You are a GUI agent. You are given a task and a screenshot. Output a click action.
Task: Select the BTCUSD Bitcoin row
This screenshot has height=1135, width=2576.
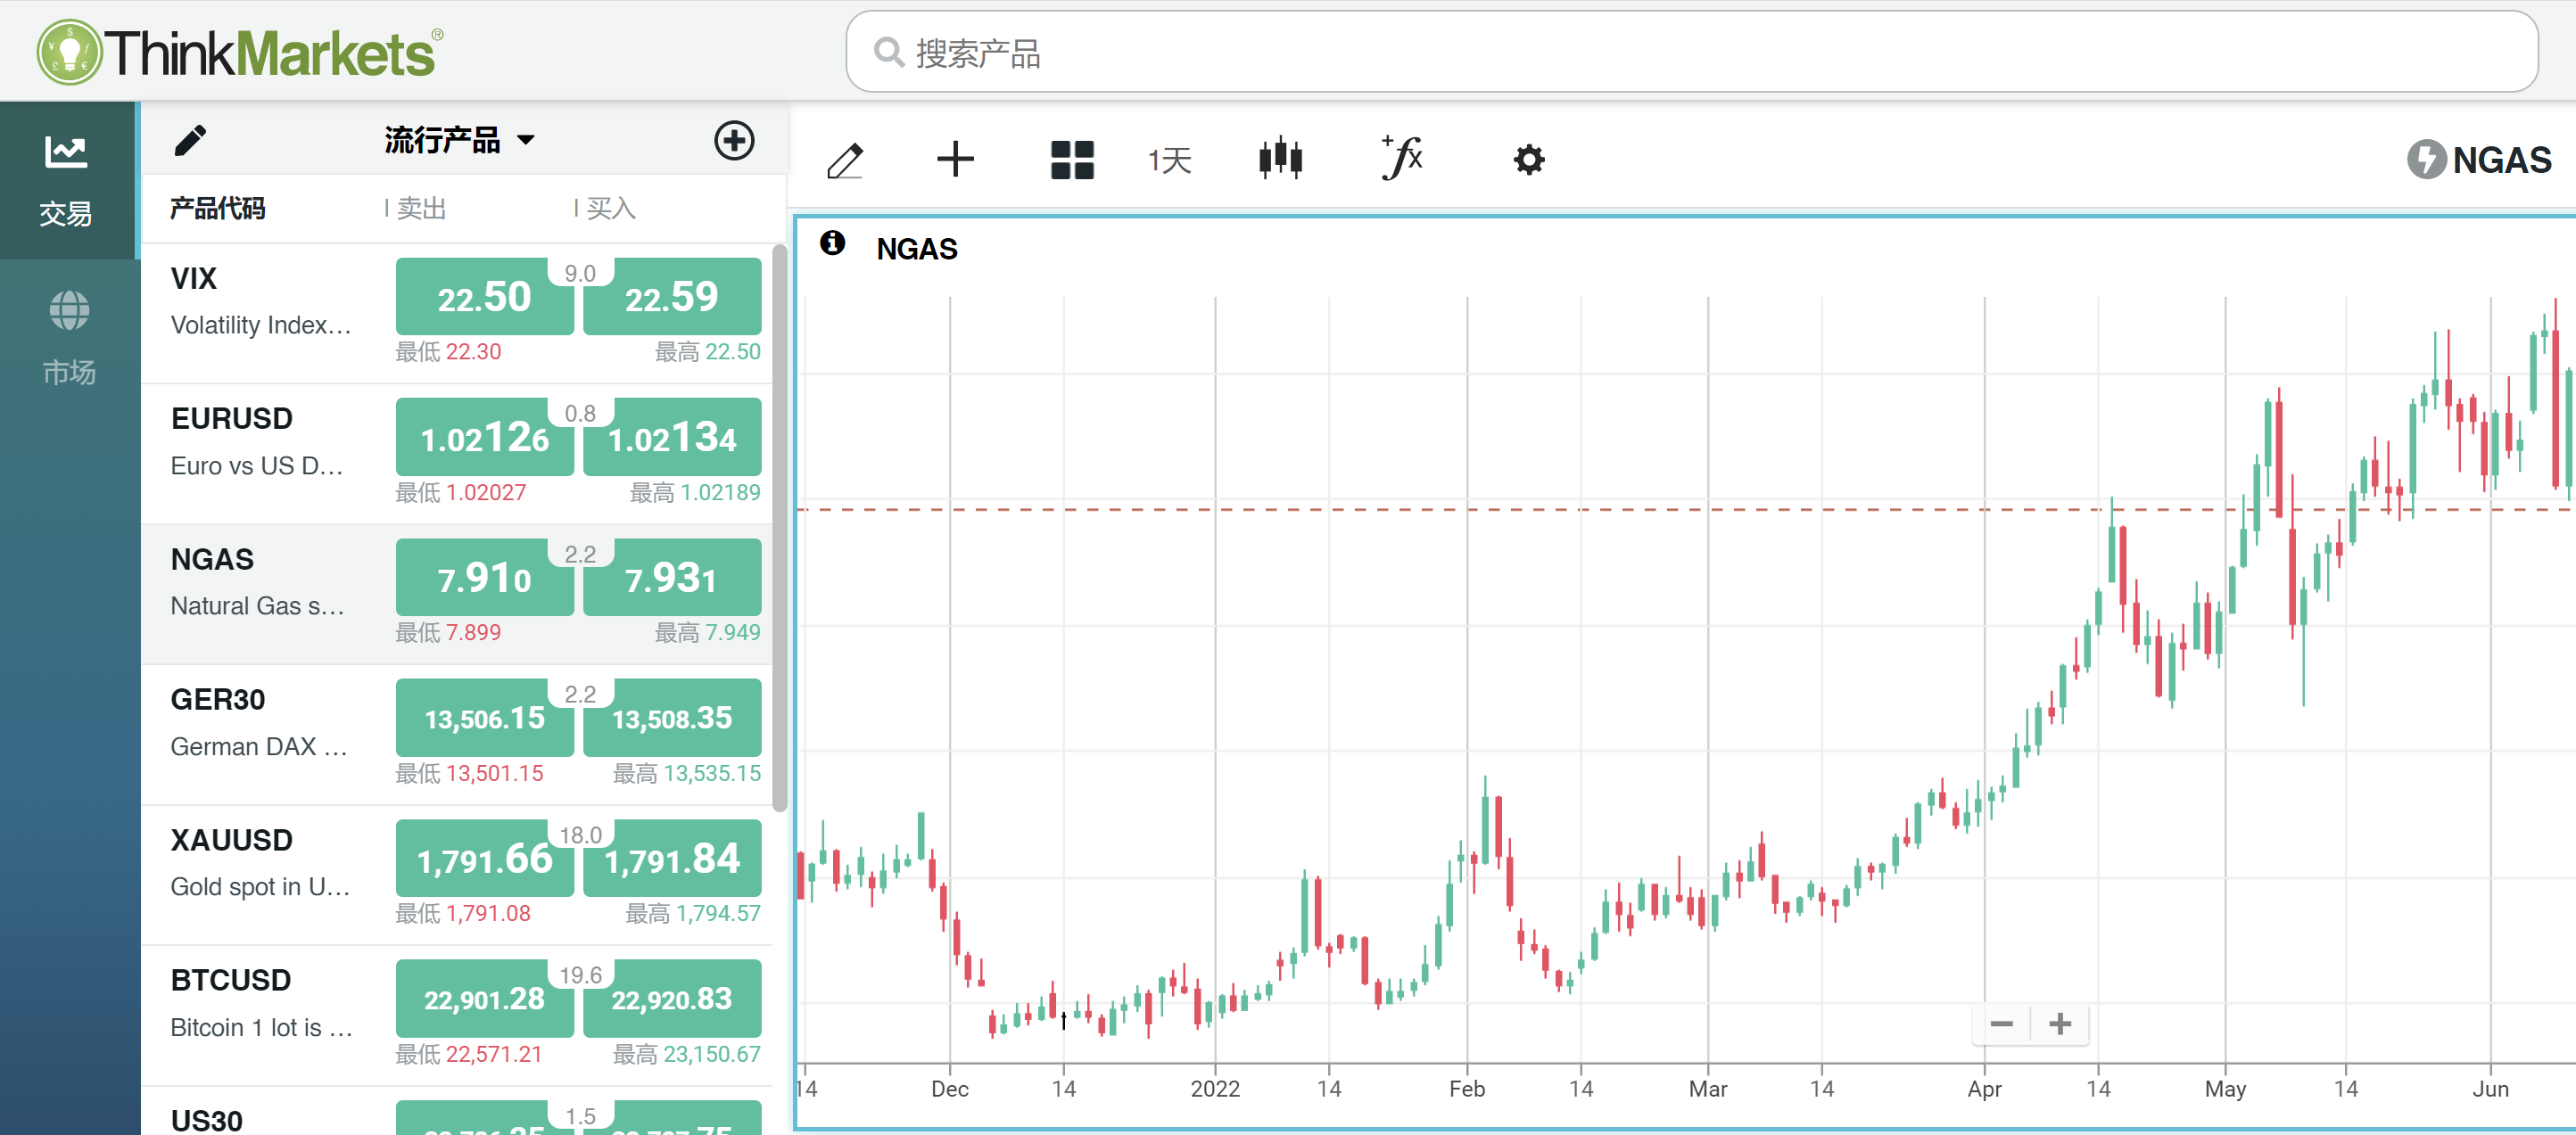tap(458, 1015)
